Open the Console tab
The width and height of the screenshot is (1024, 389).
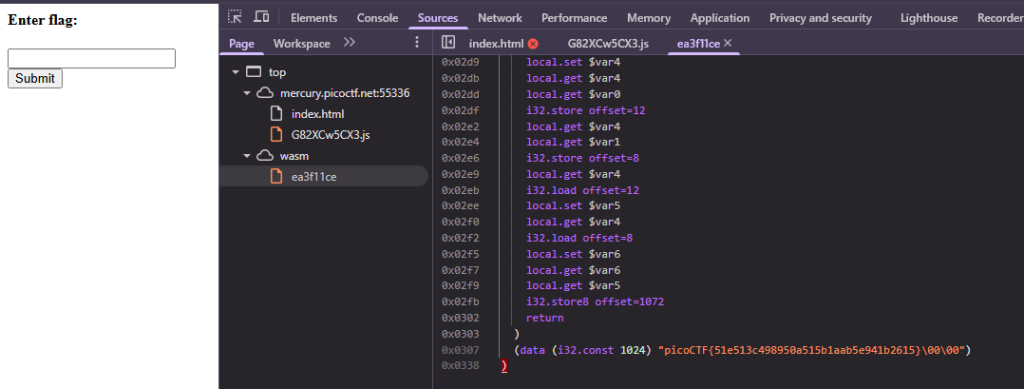point(377,18)
